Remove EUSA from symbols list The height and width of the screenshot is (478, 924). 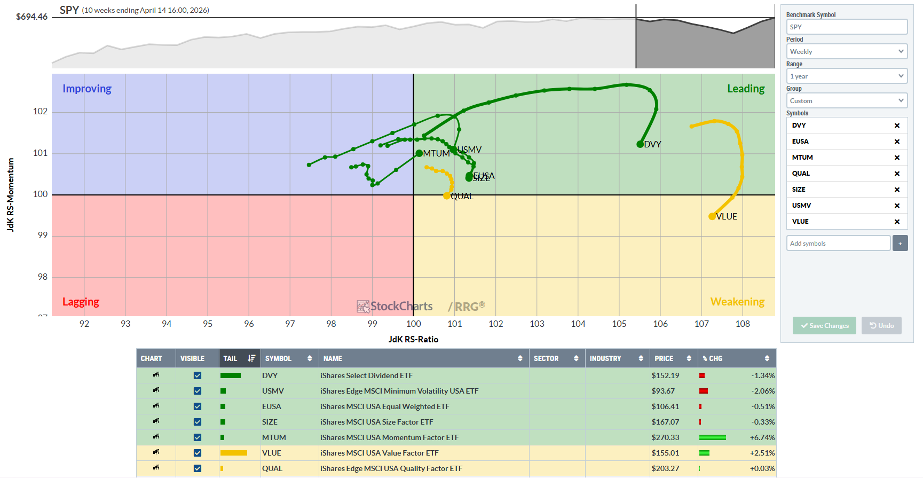pyautogui.click(x=897, y=141)
